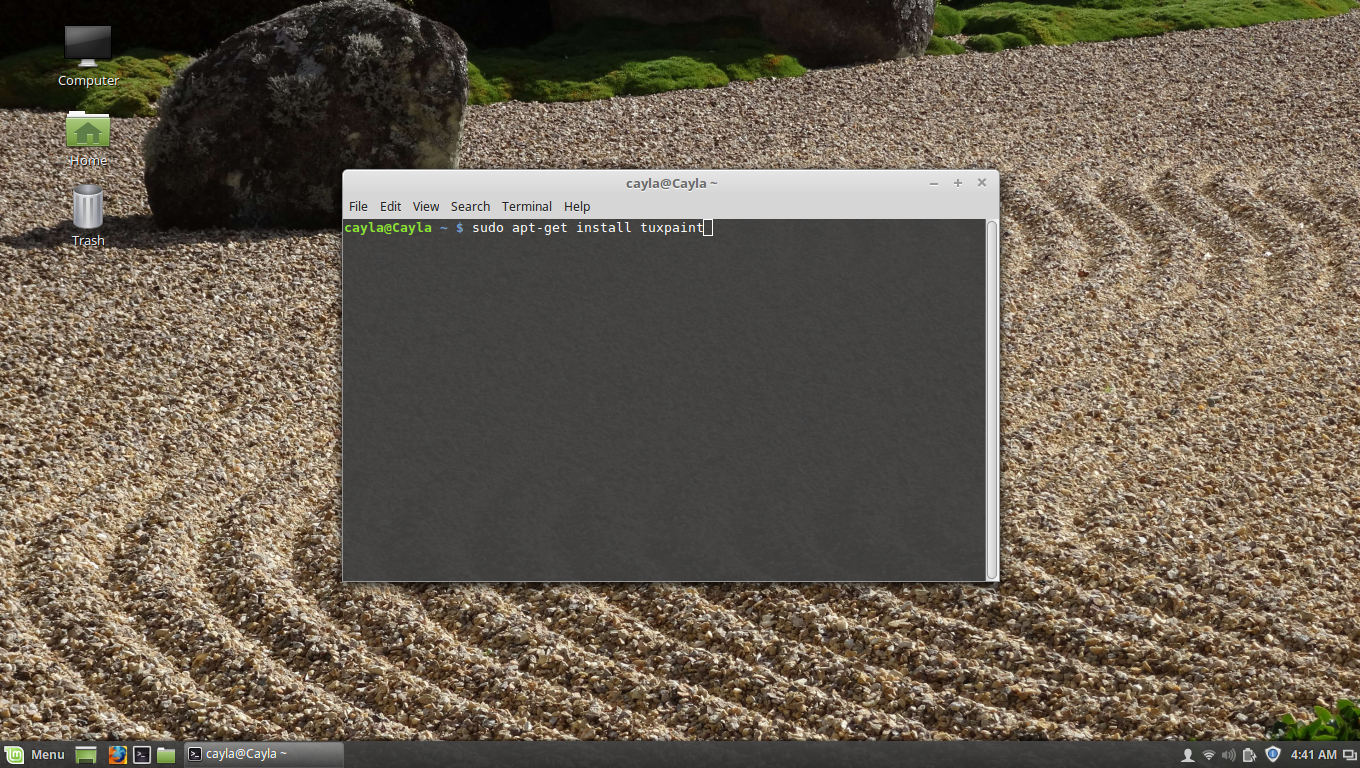Open the Search menu in Terminal
The image size is (1360, 768).
470,206
